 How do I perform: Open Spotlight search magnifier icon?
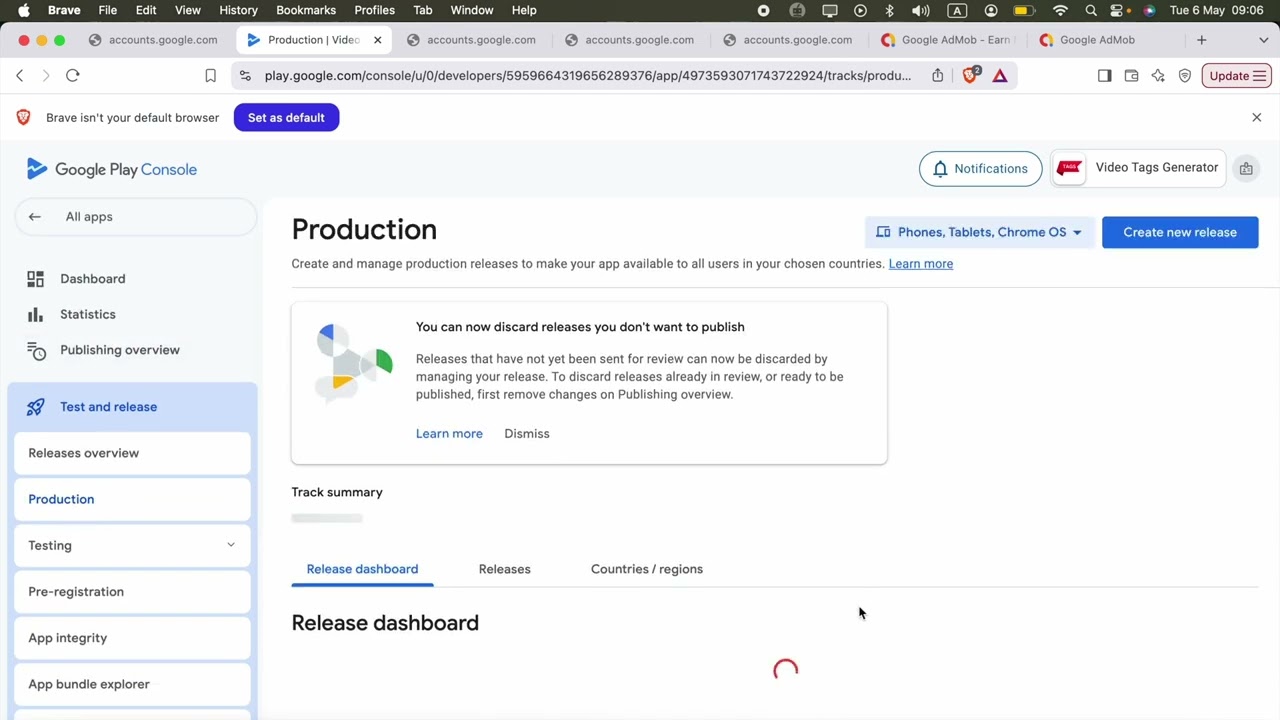tap(1091, 11)
